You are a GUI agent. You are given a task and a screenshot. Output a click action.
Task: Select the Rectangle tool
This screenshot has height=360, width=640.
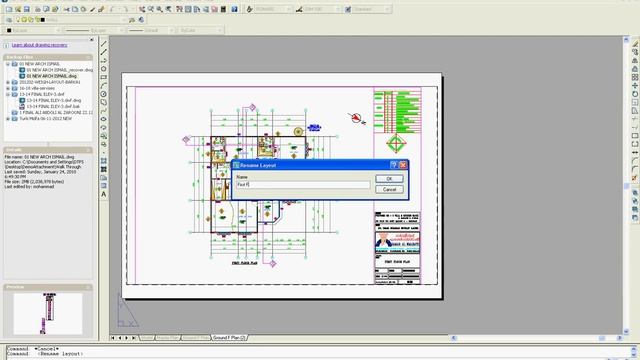(x=104, y=77)
